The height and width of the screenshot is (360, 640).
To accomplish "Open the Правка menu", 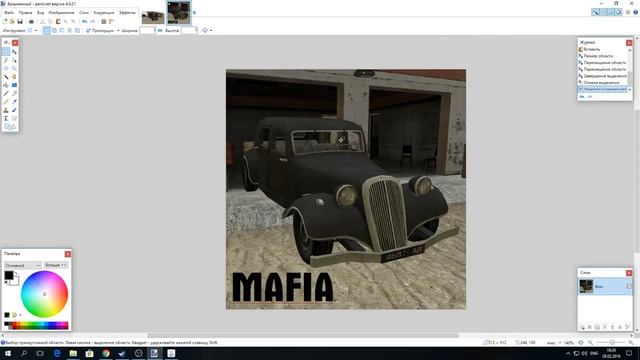I will click(x=25, y=13).
